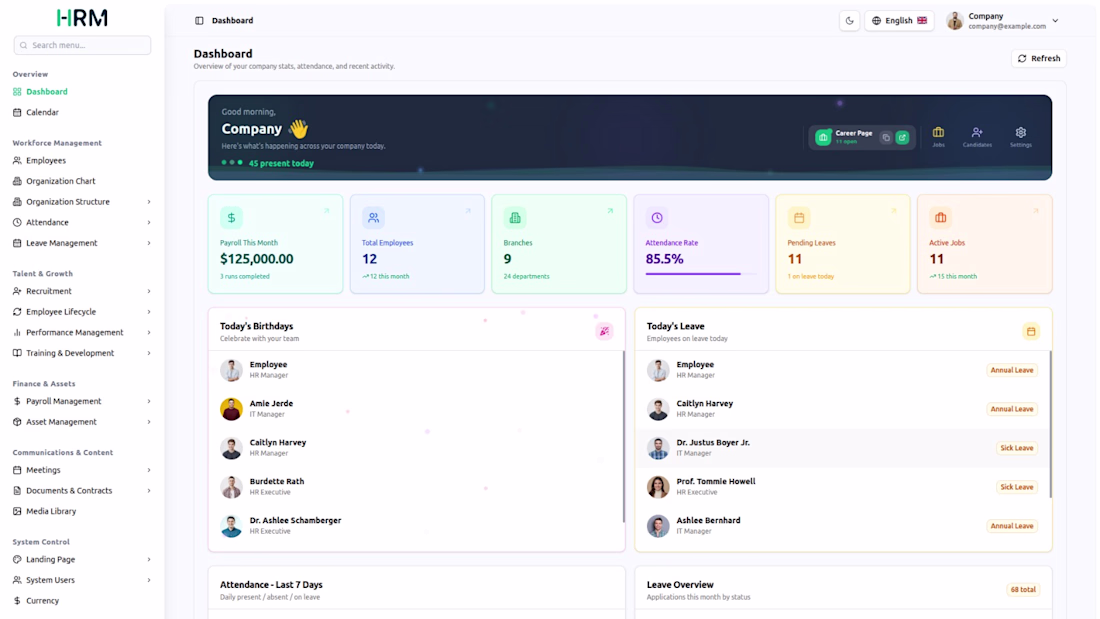This screenshot has width=1100, height=619.
Task: Click Sick Leave badge for Prof. Tommie Howell
Action: (x=1017, y=487)
